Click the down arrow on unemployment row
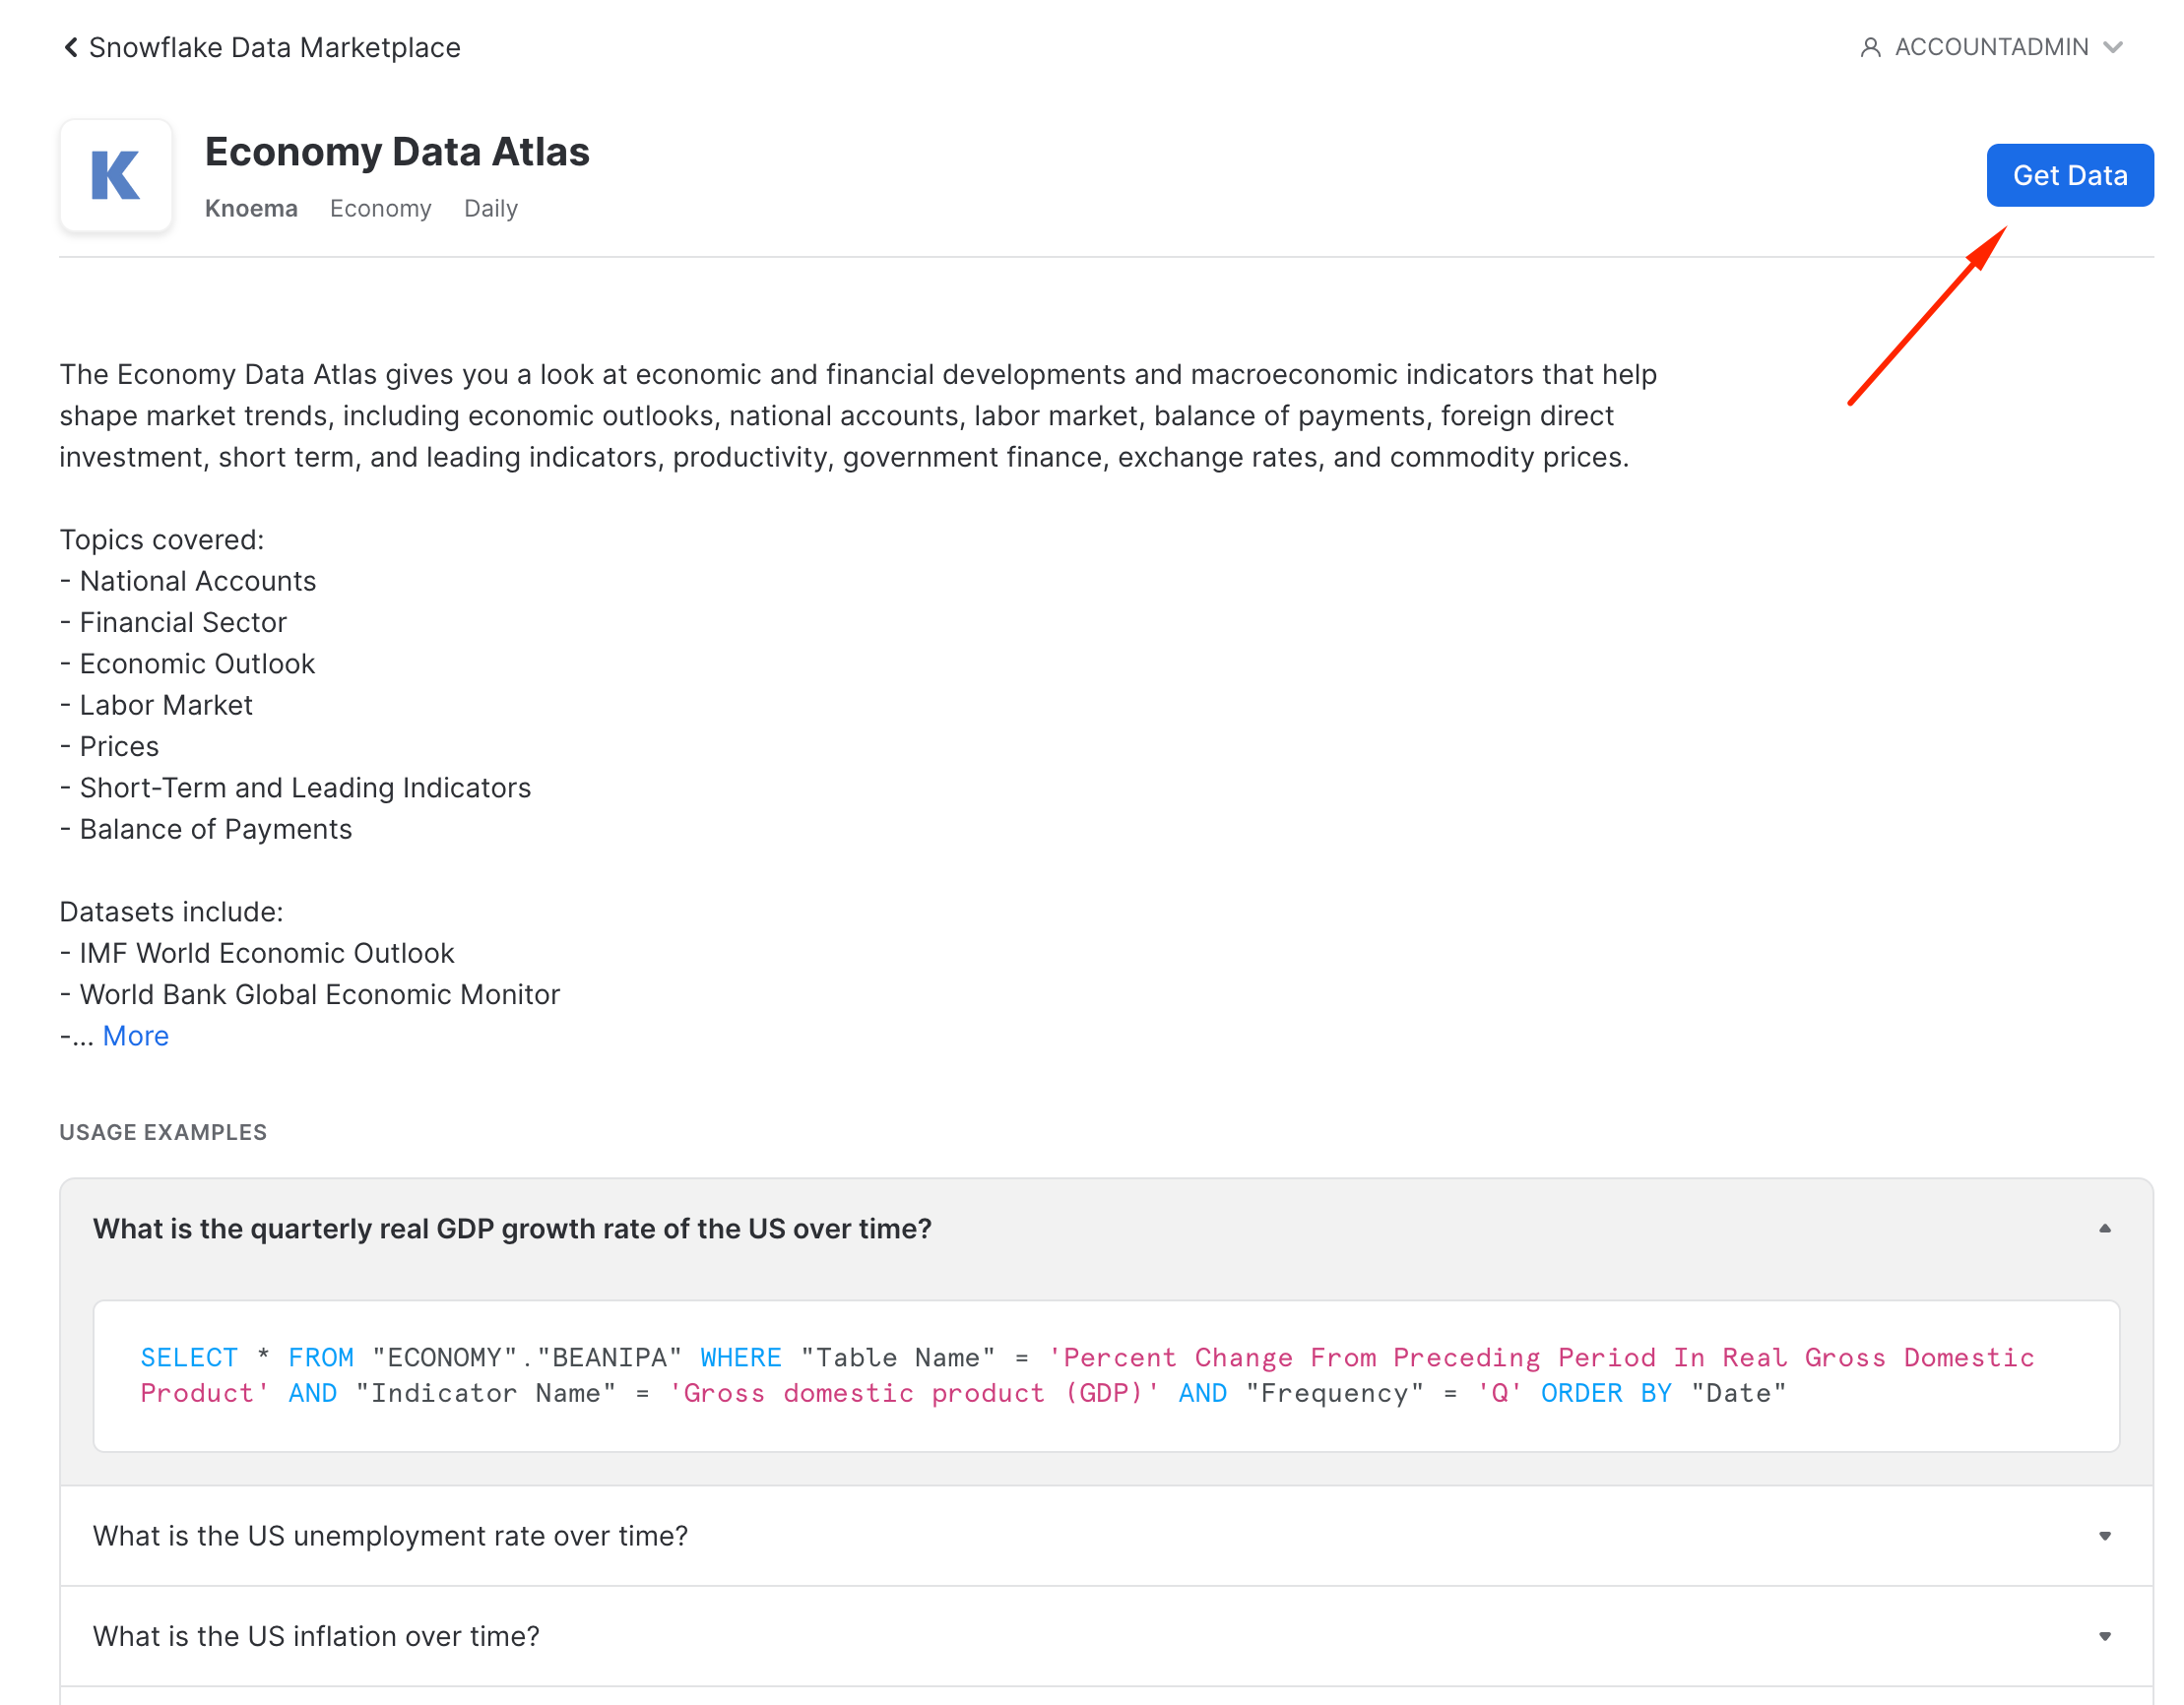This screenshot has width=2184, height=1705. point(2104,1536)
